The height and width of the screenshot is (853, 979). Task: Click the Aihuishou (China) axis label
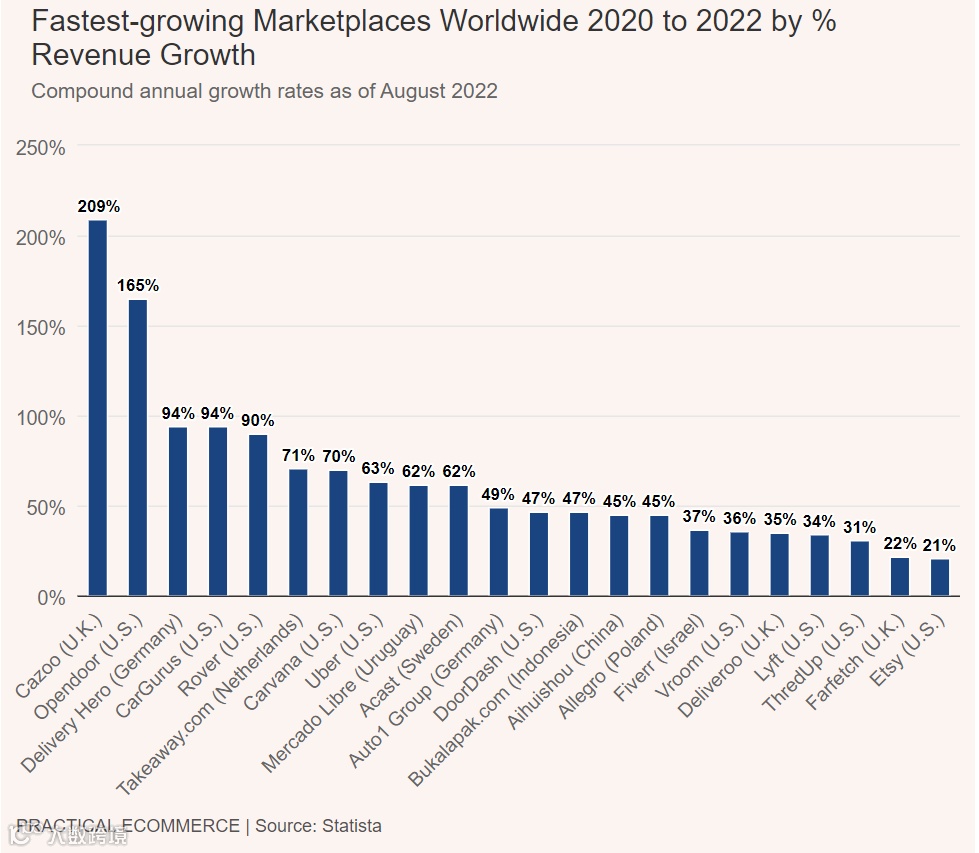click(565, 671)
